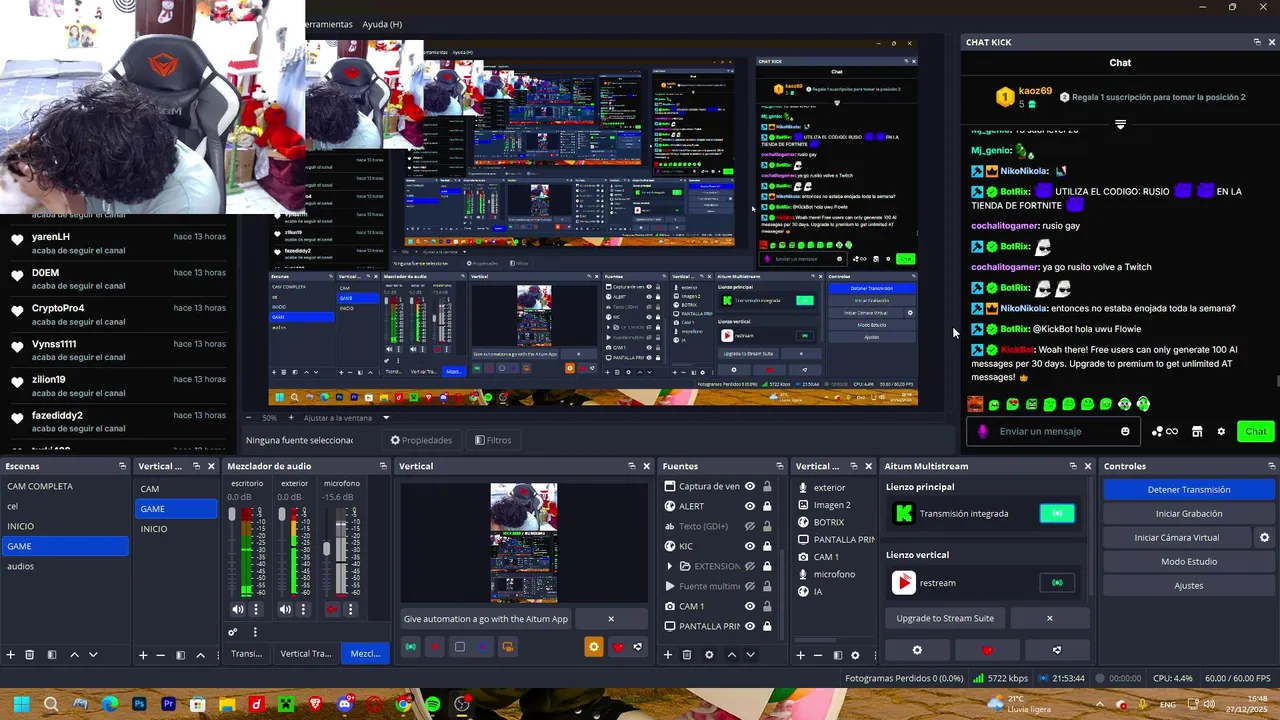
Task: Adjust exterior volume fader
Action: click(281, 515)
